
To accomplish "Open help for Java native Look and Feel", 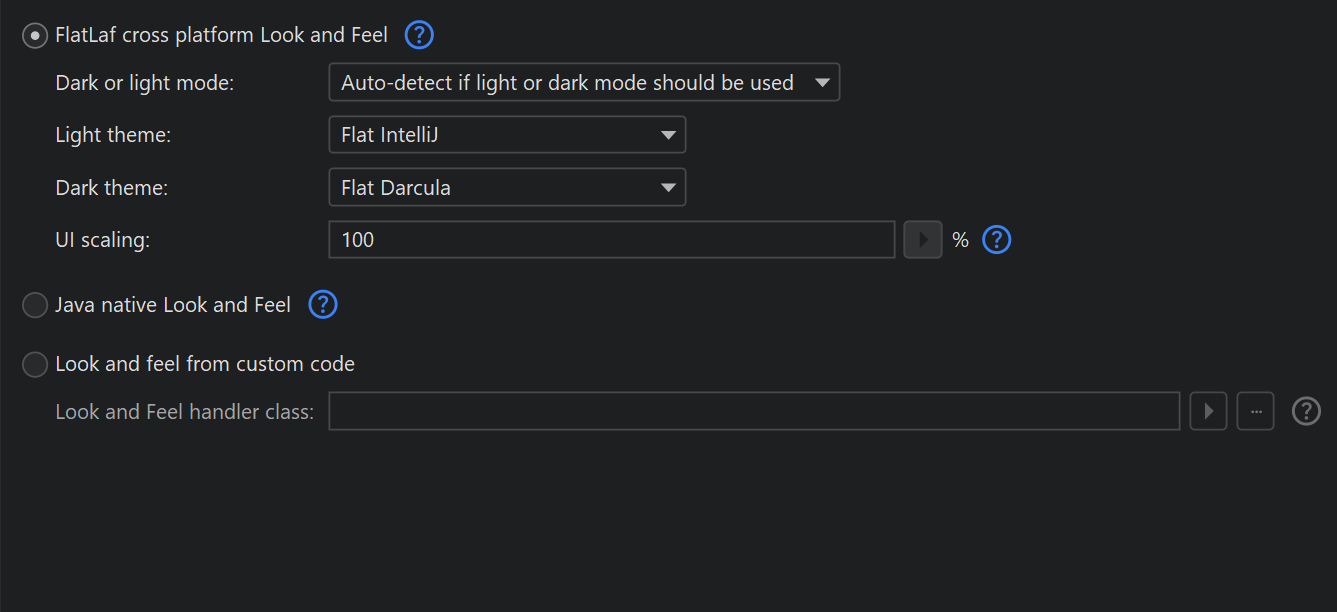I will 323,305.
